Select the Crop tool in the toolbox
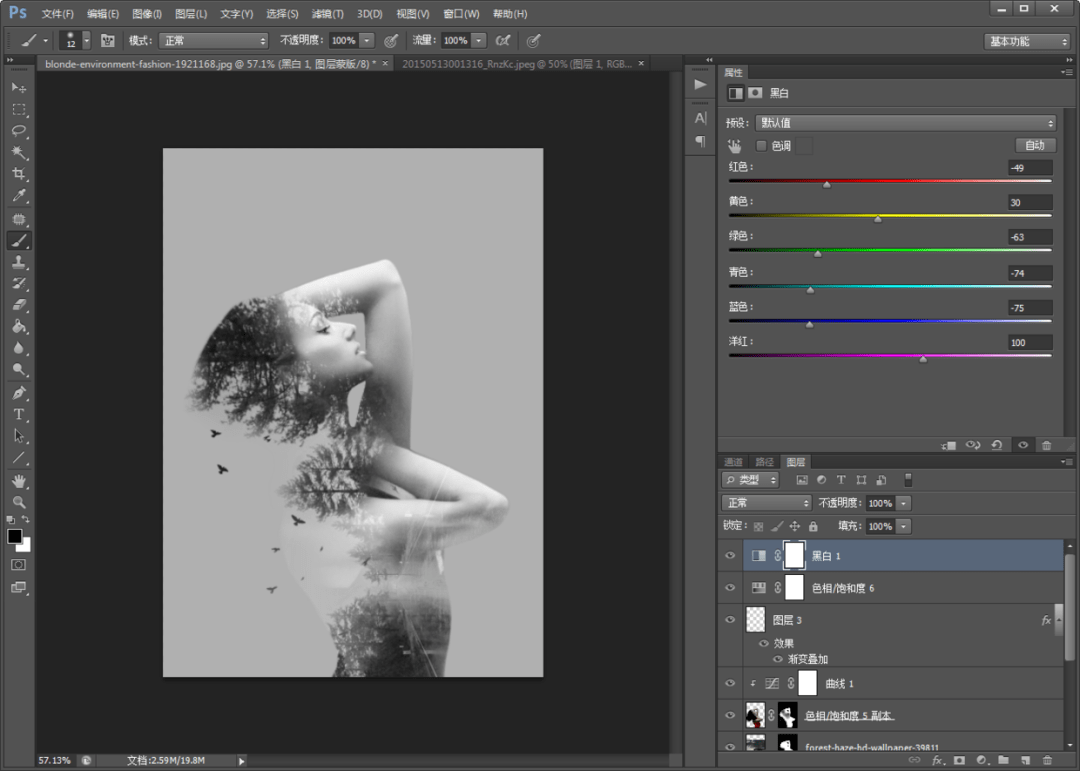This screenshot has width=1080, height=771. point(19,175)
